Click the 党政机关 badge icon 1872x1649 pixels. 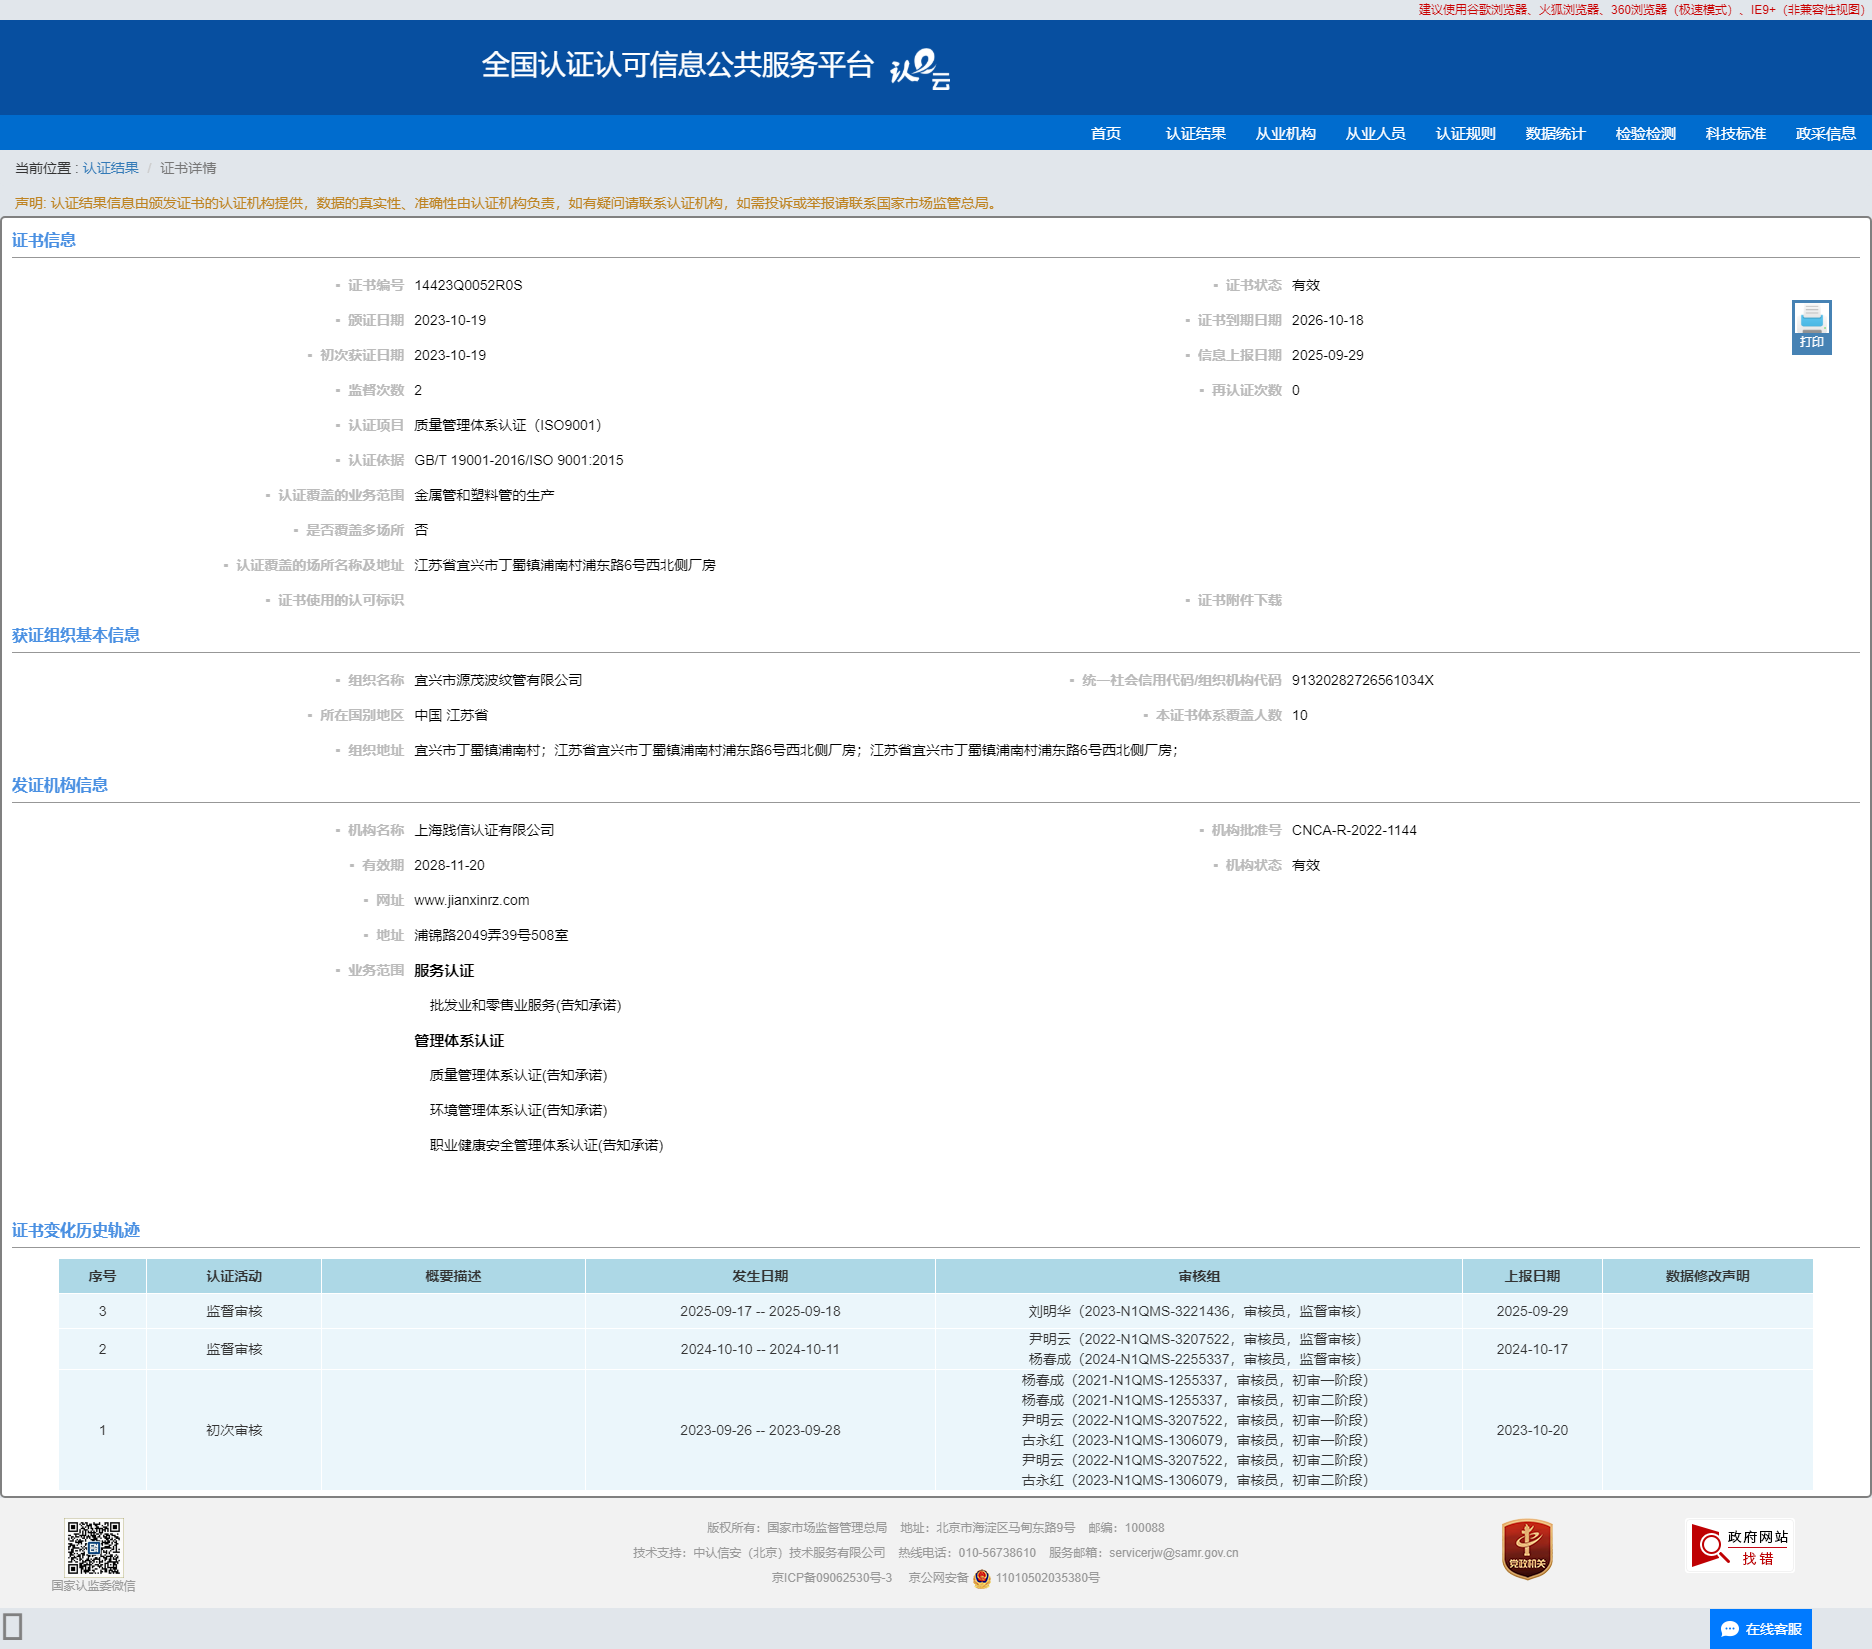(x=1526, y=1549)
